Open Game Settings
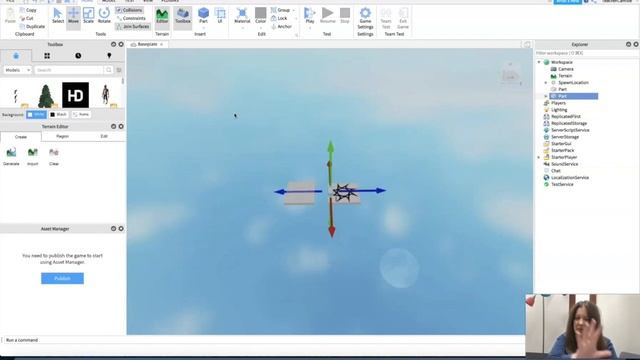Viewport: 640px width, 360px height. [x=365, y=18]
